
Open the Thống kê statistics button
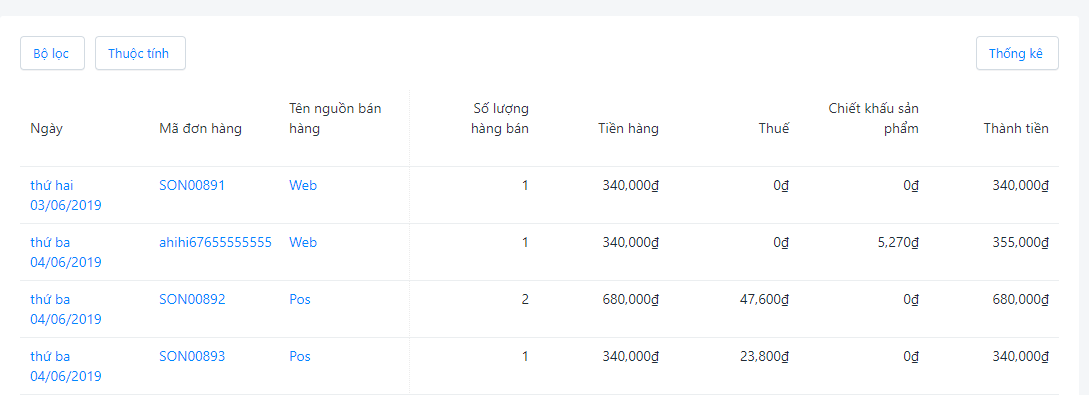[1017, 53]
